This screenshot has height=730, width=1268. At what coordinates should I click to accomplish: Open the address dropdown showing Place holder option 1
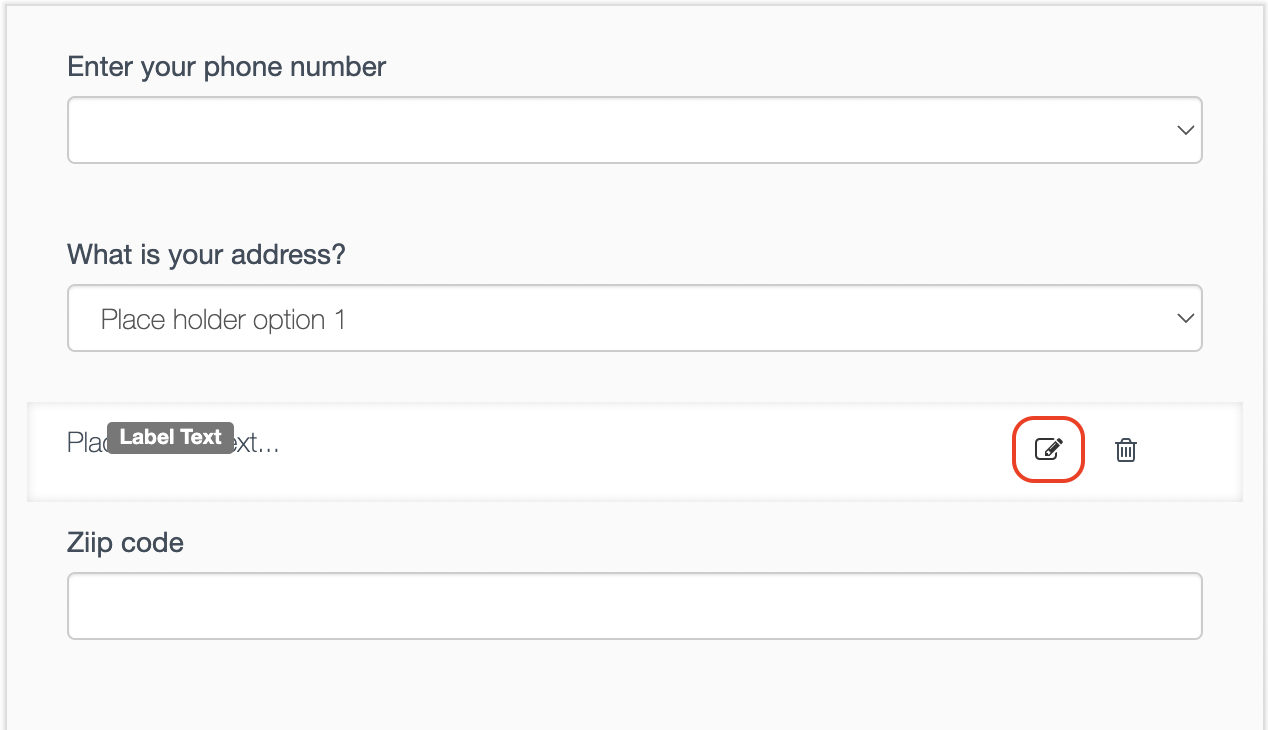pyautogui.click(x=1185, y=318)
